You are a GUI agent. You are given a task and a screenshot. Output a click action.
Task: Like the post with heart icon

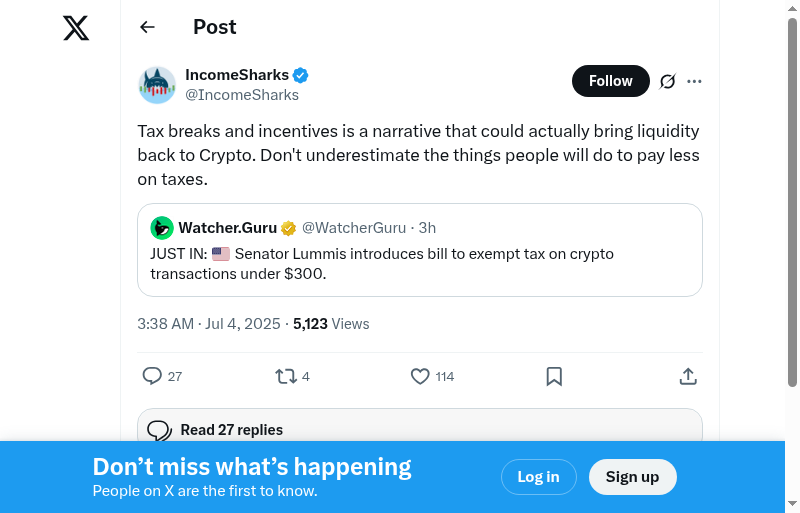420,376
